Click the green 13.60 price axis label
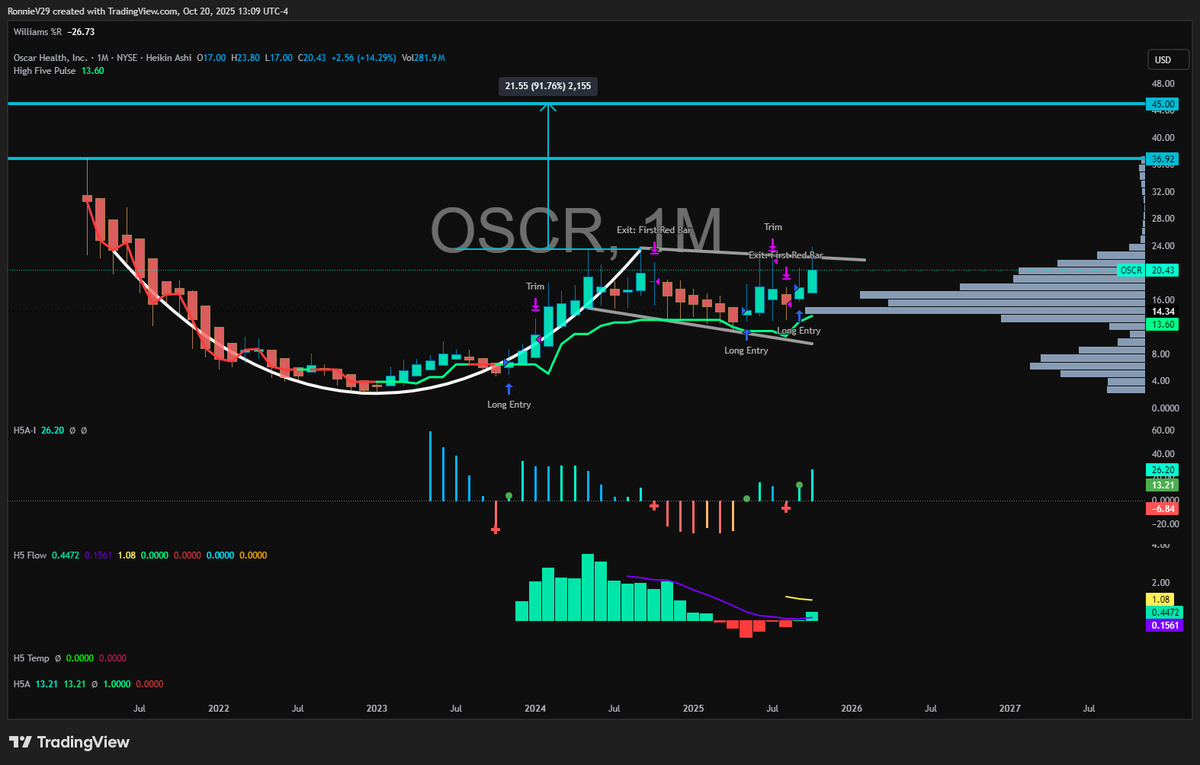 1163,324
